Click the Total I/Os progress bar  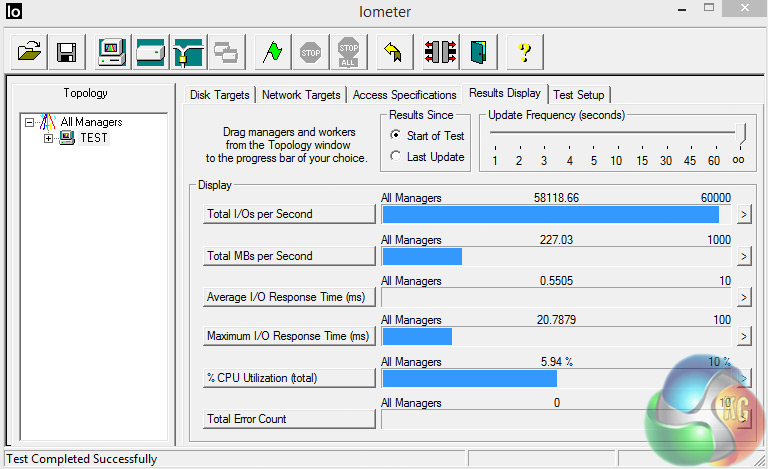pyautogui.click(x=557, y=214)
